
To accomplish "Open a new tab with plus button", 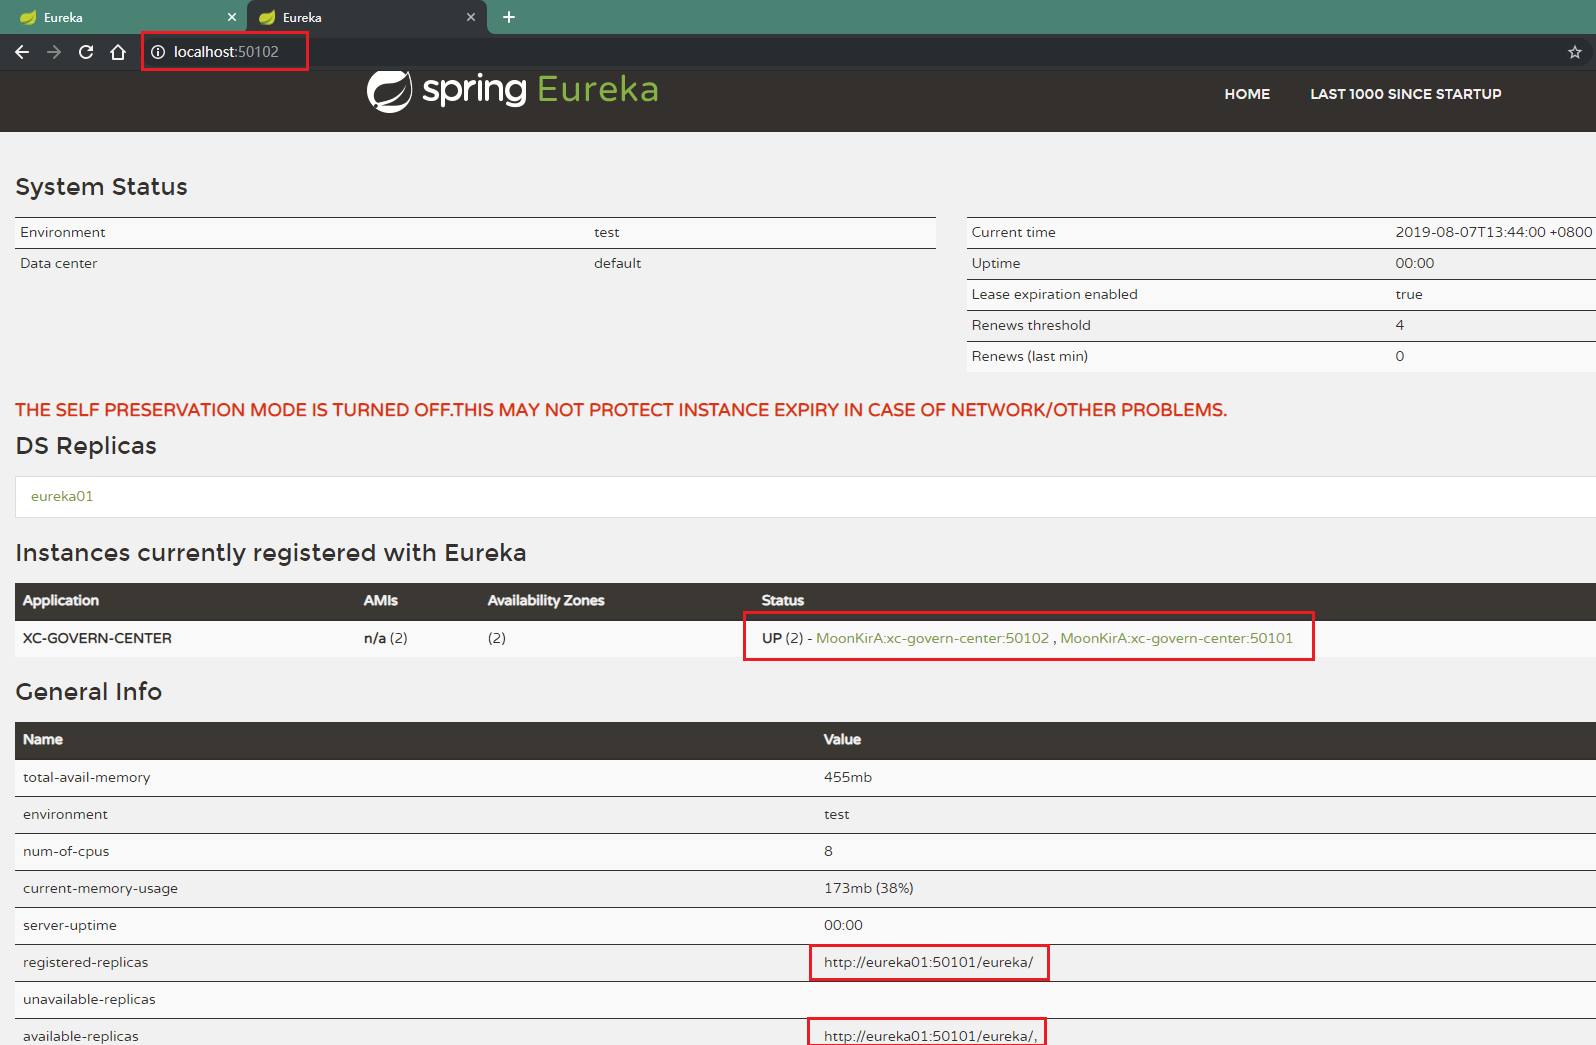I will click(x=509, y=17).
